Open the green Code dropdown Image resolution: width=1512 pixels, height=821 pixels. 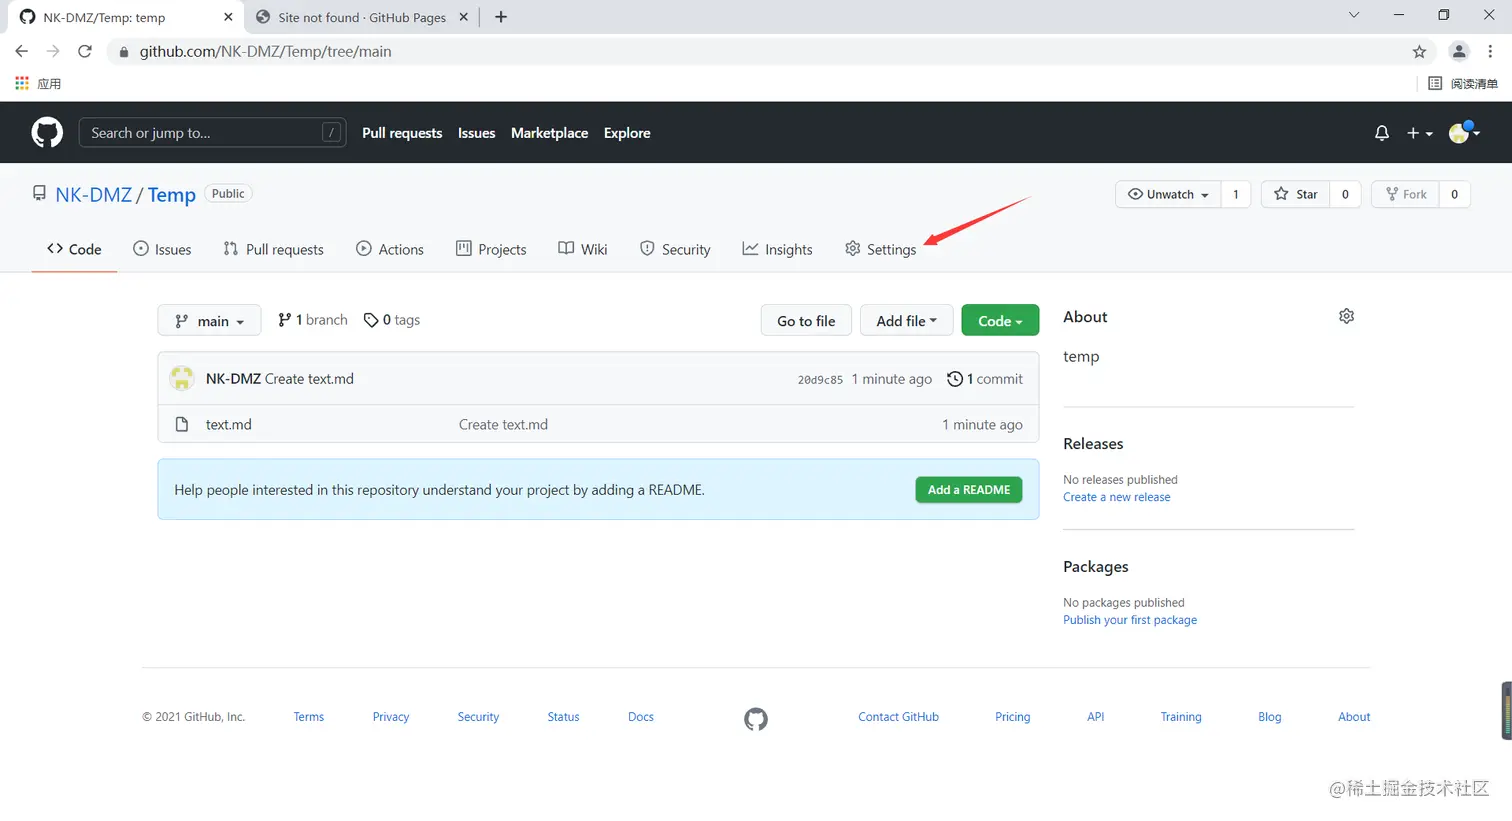[x=1000, y=321]
